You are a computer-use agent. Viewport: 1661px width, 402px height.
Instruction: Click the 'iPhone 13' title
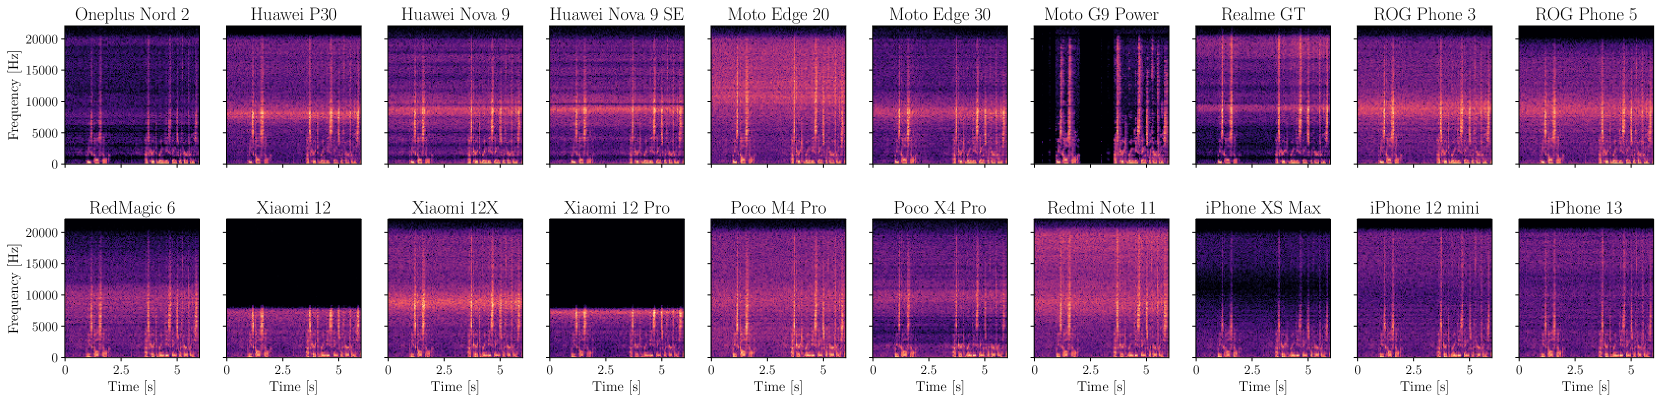(x=1586, y=208)
